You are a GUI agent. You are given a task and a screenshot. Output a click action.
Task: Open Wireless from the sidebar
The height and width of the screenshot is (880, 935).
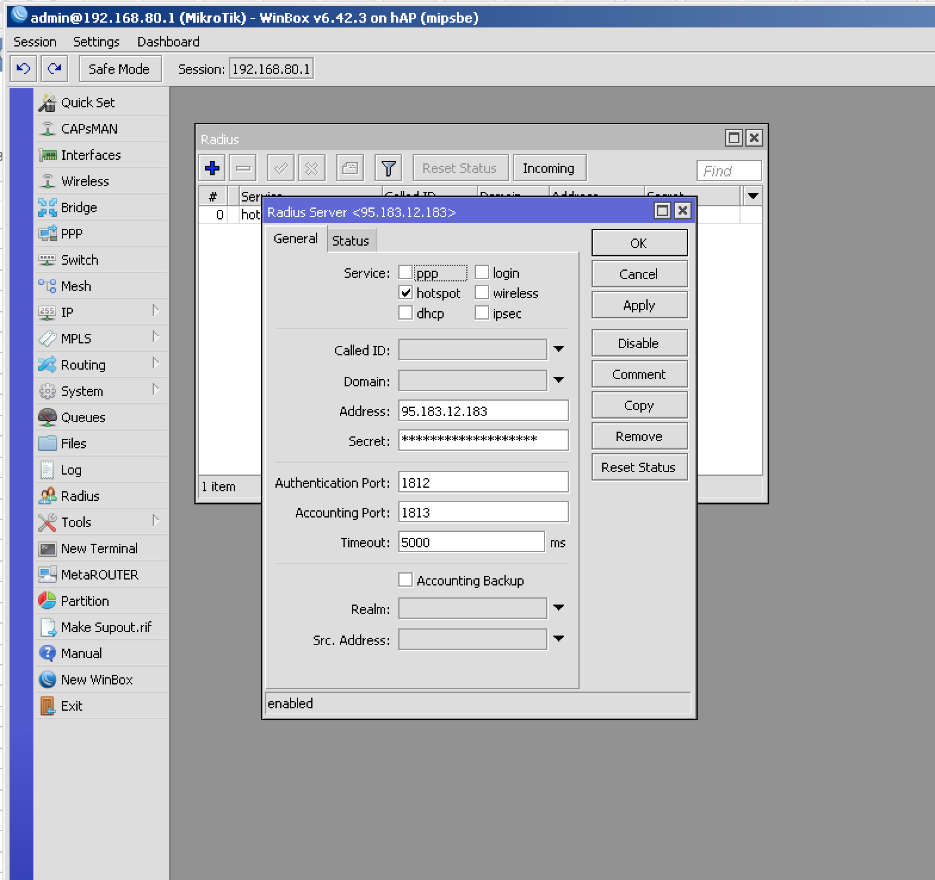coord(101,181)
